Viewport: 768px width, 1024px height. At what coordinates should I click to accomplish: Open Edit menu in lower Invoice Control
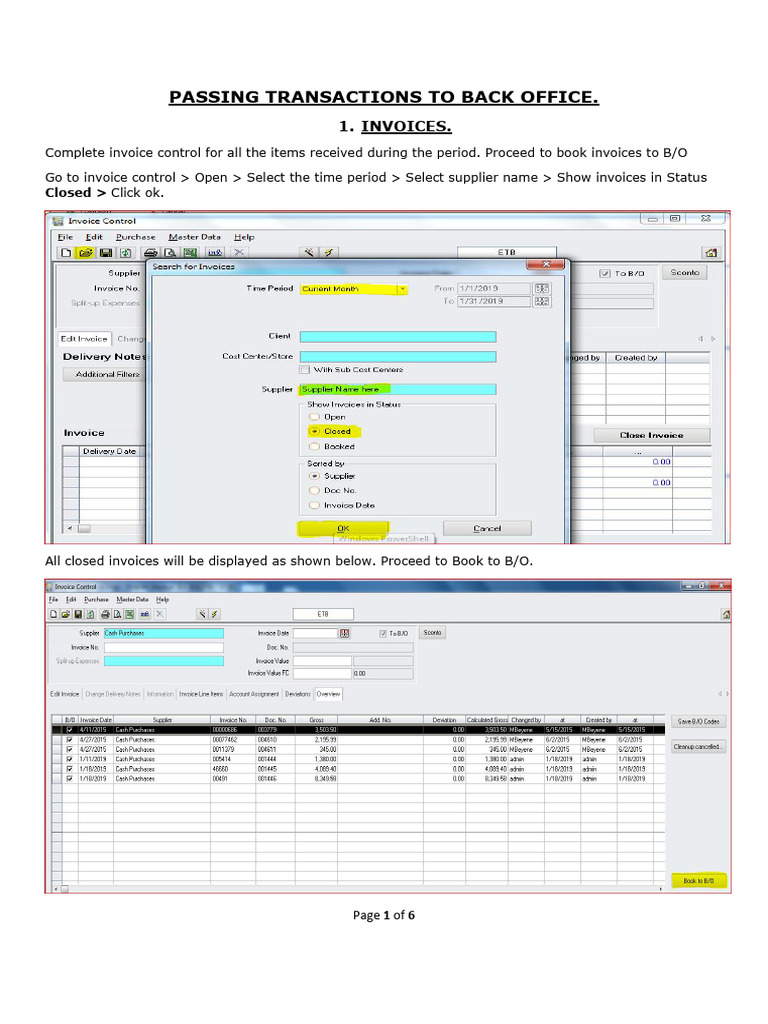(71, 600)
